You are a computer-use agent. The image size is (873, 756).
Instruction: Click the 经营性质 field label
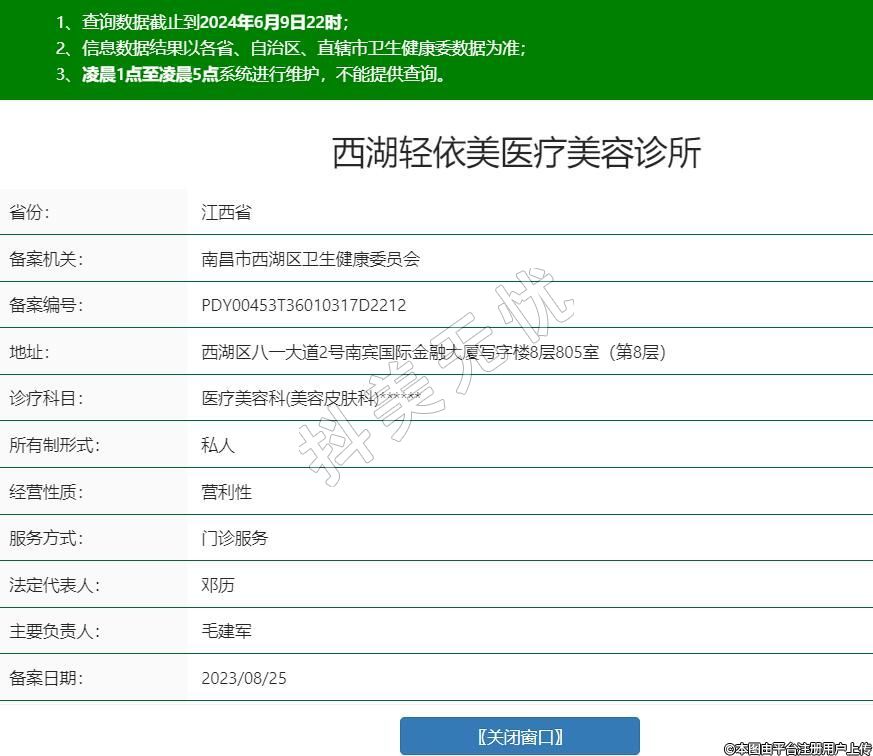(46, 492)
